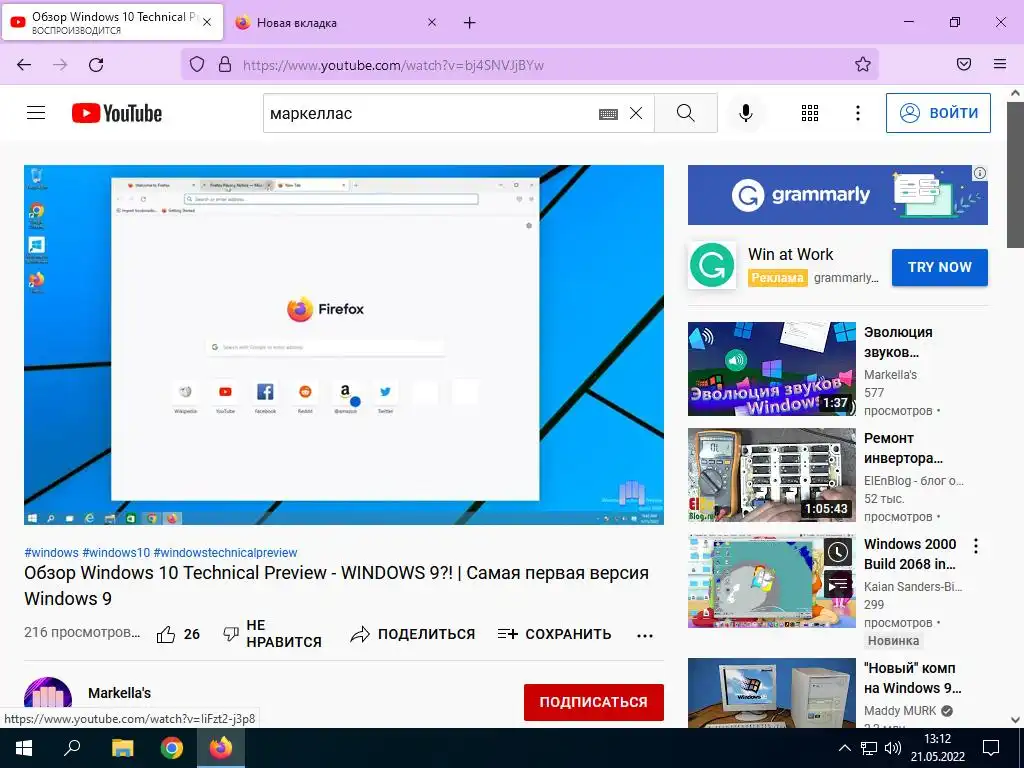1024x768 pixels.
Task: Open the Pocket save icon
Action: click(964, 64)
